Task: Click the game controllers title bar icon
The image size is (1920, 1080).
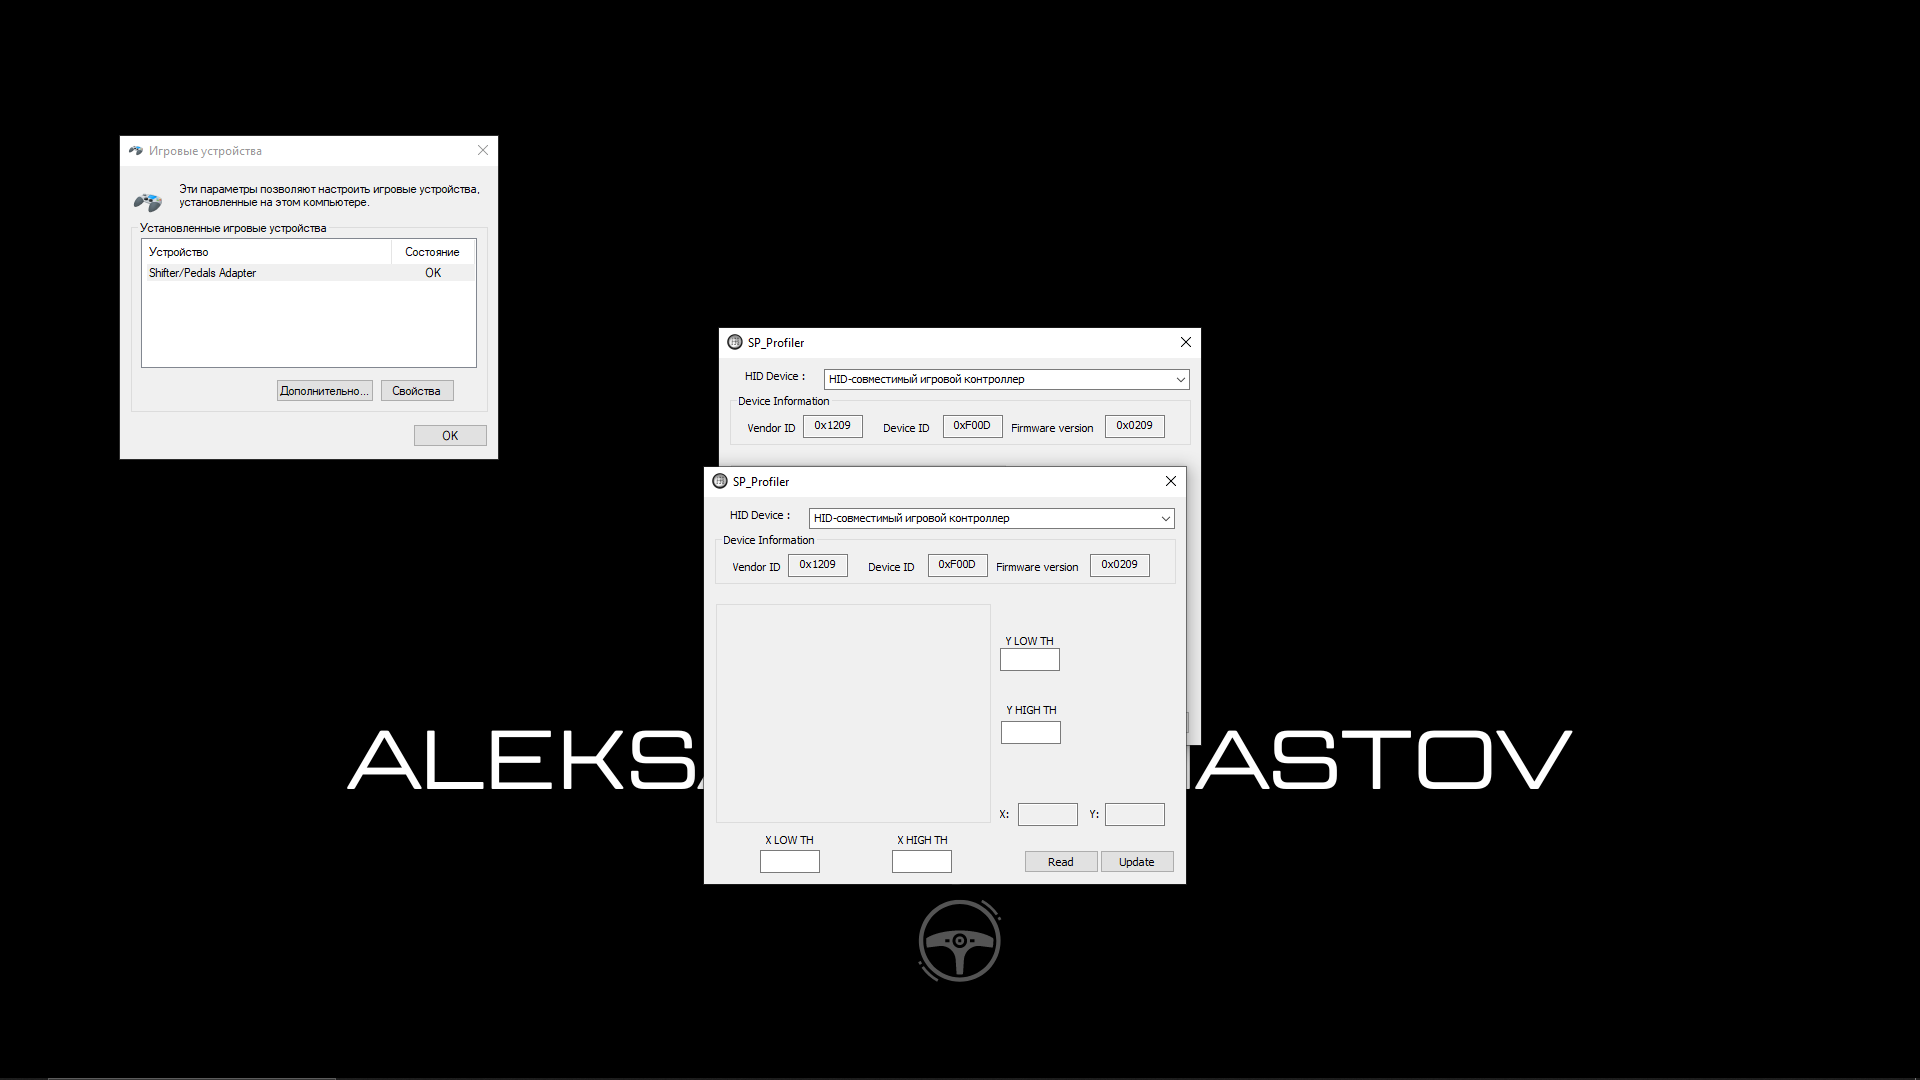Action: [x=136, y=151]
